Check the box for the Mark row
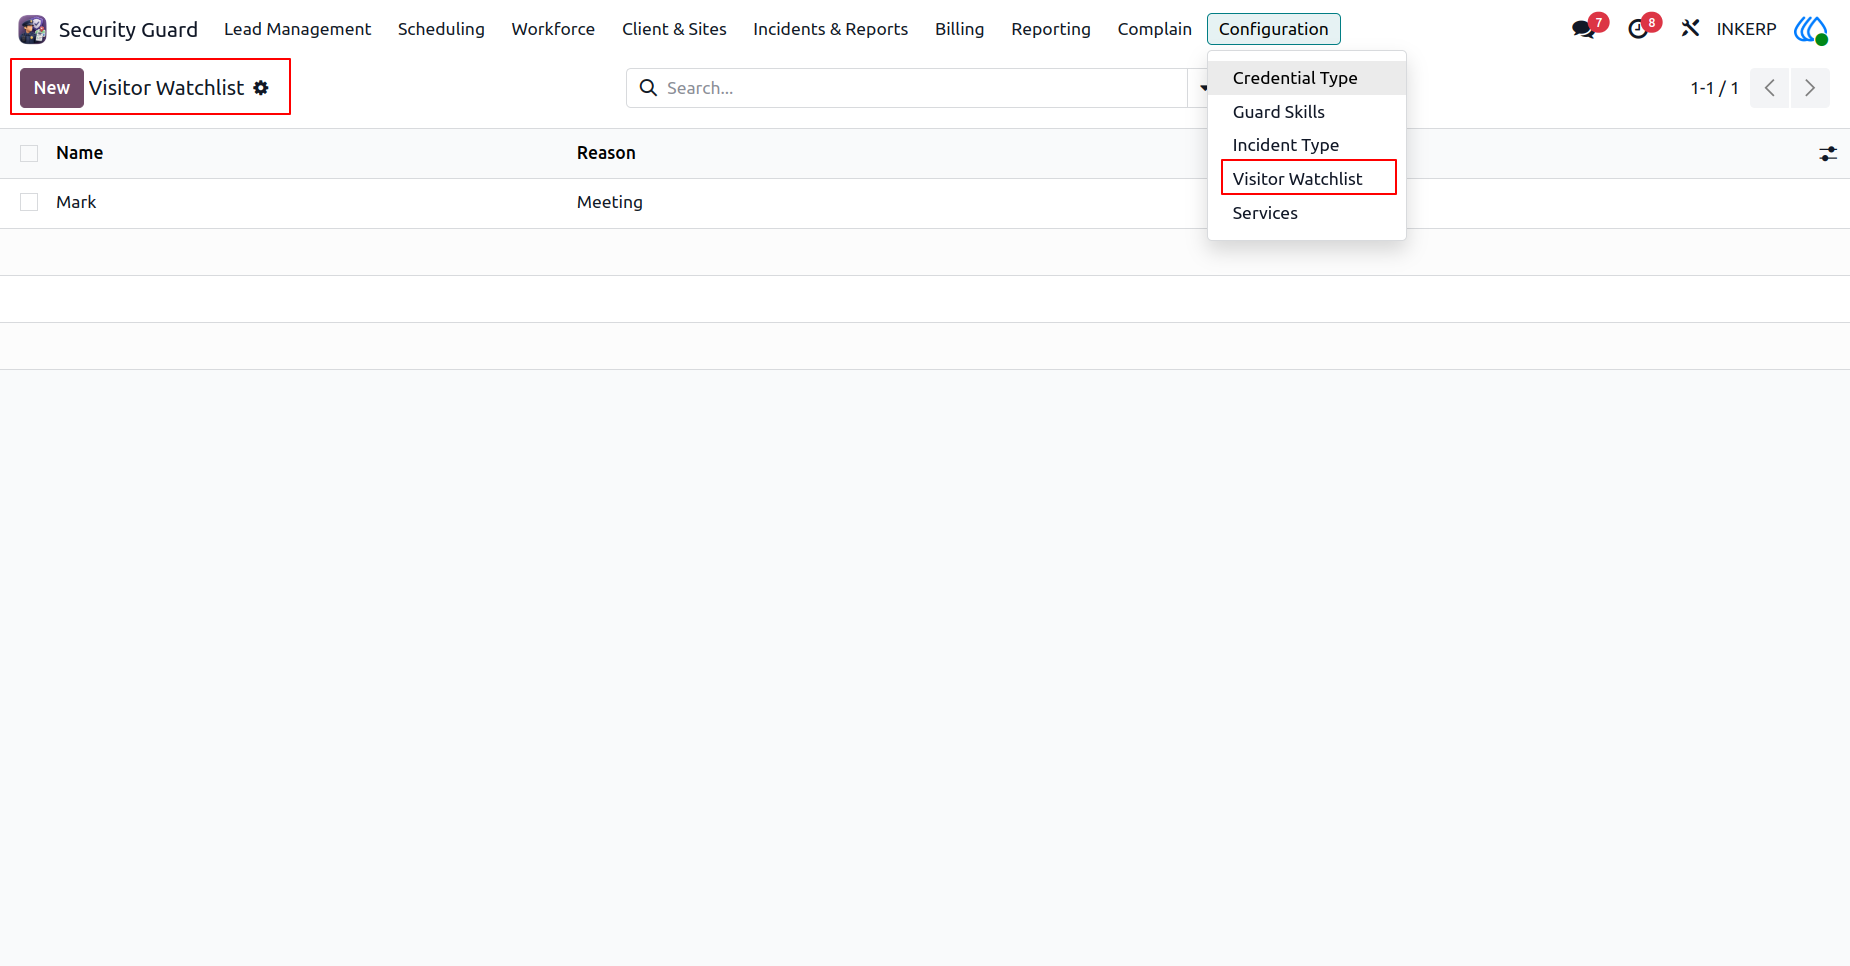Screen dimensions: 1850x966 pos(29,202)
